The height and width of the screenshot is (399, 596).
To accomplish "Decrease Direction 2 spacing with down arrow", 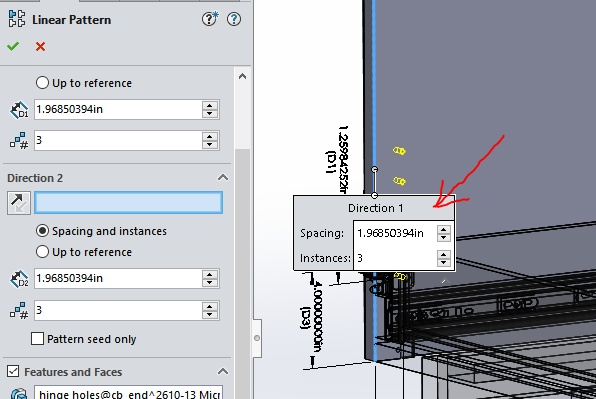I will [x=210, y=282].
